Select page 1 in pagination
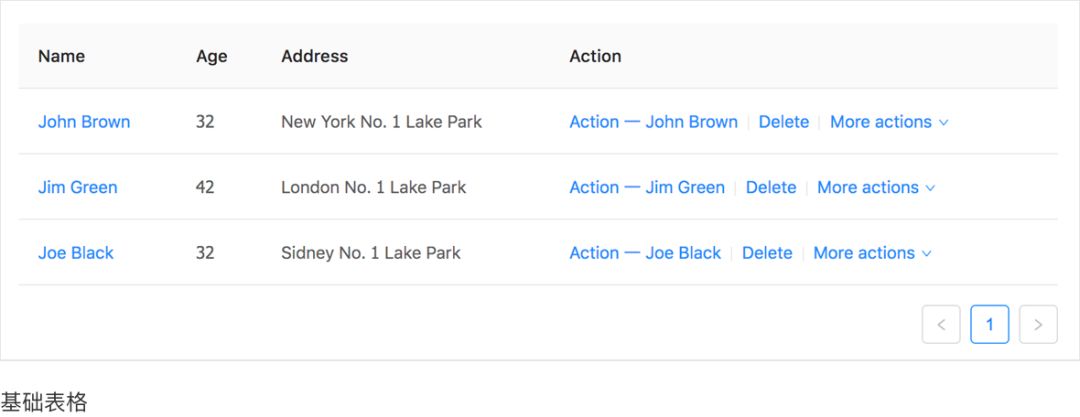 (990, 324)
